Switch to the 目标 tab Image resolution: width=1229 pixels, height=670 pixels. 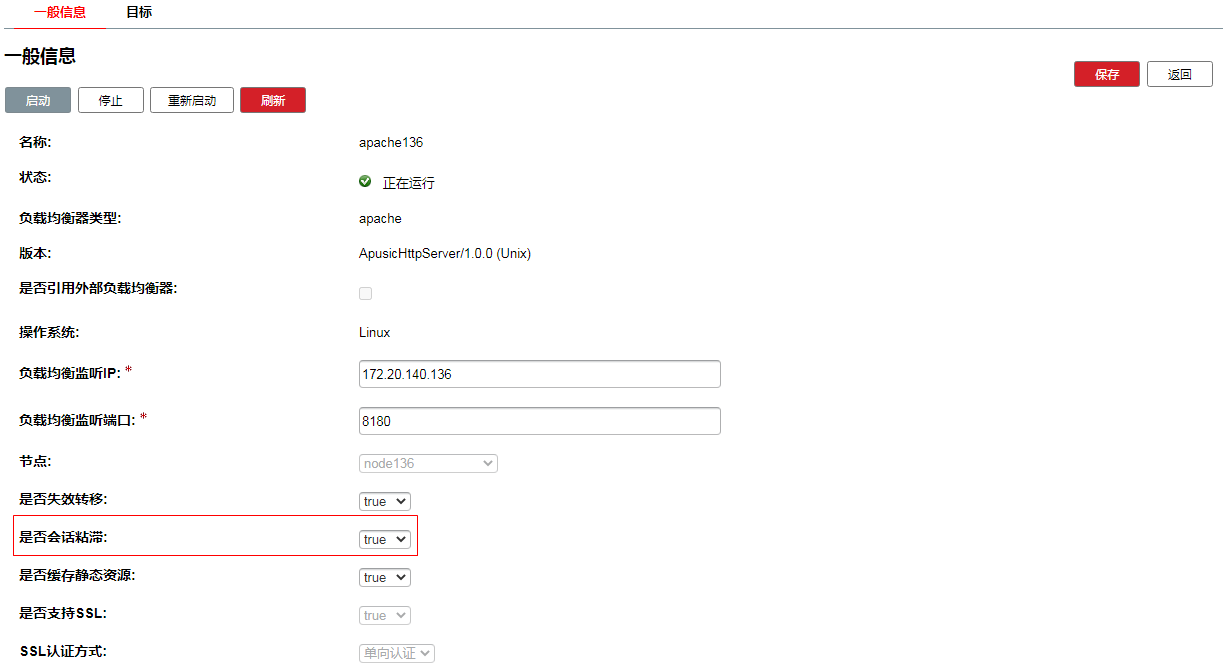point(139,13)
